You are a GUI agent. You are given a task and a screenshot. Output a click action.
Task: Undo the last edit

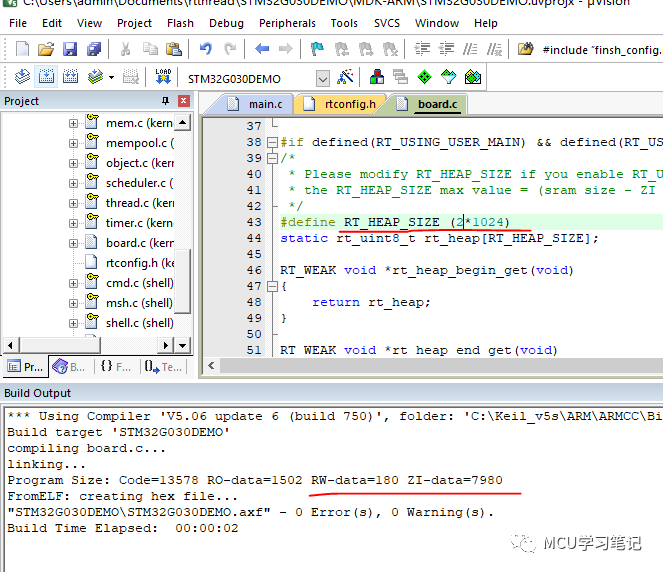[x=205, y=49]
